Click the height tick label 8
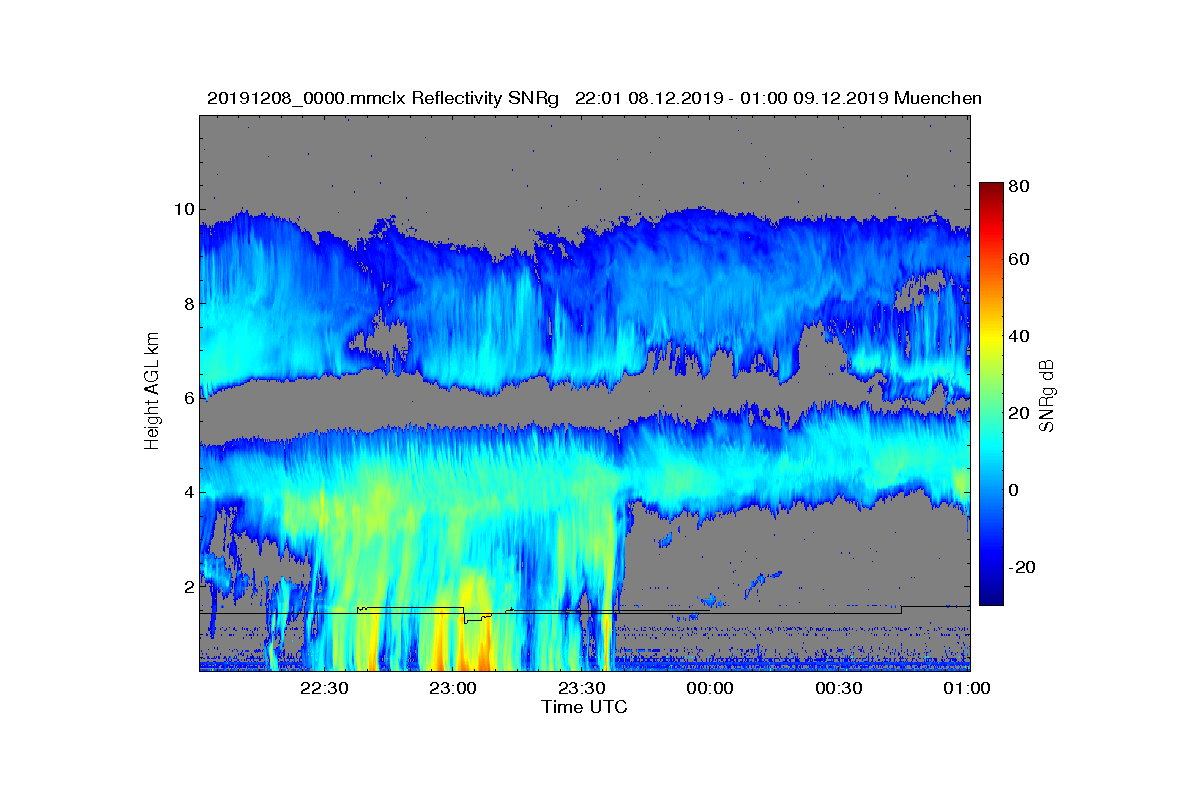 [187, 304]
